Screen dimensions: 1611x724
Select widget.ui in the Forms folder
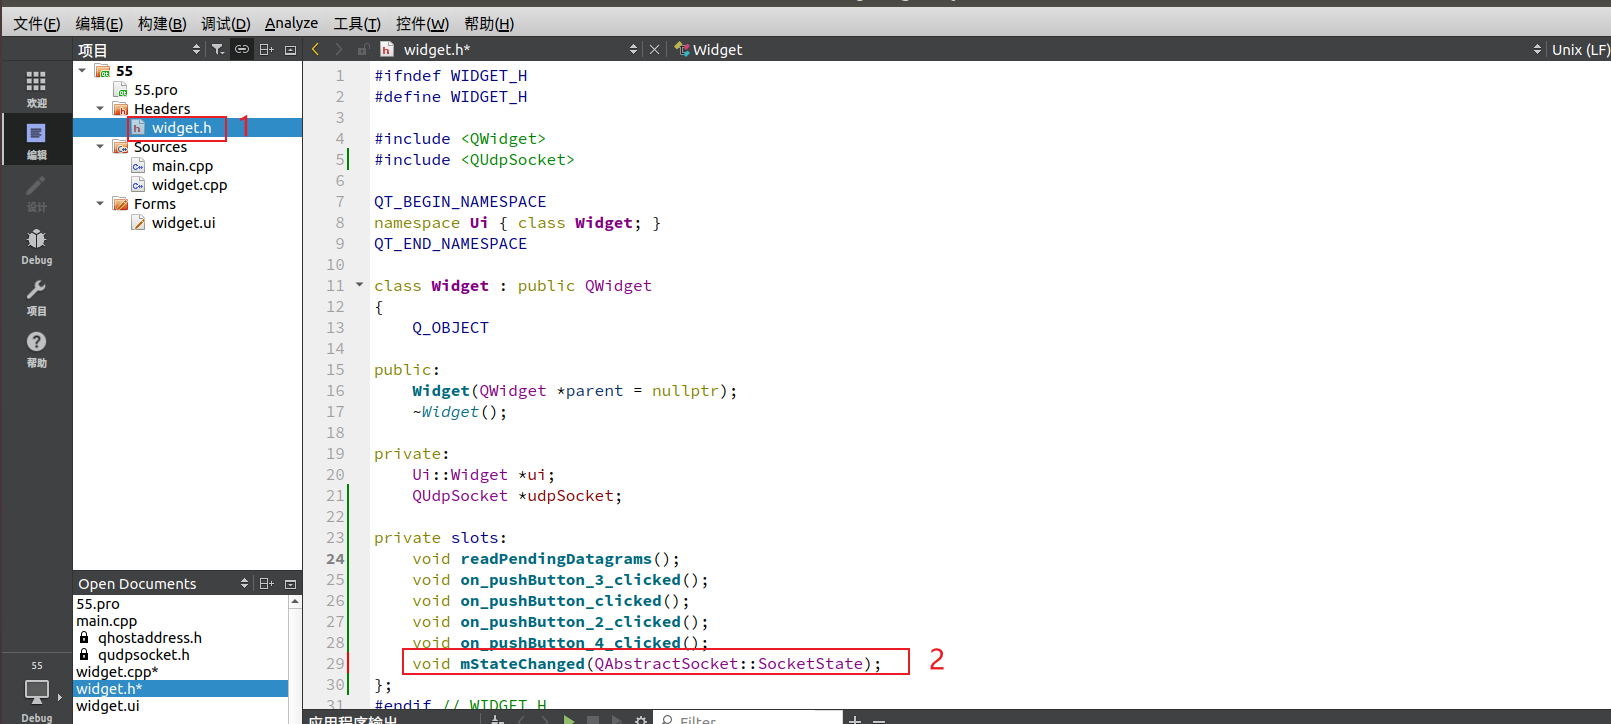(183, 223)
